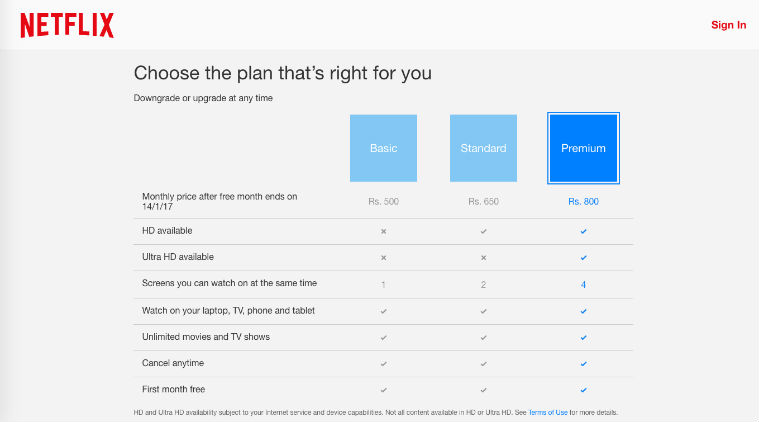Click the Standard HD available checkmark
The height and width of the screenshot is (422, 759).
pos(483,231)
